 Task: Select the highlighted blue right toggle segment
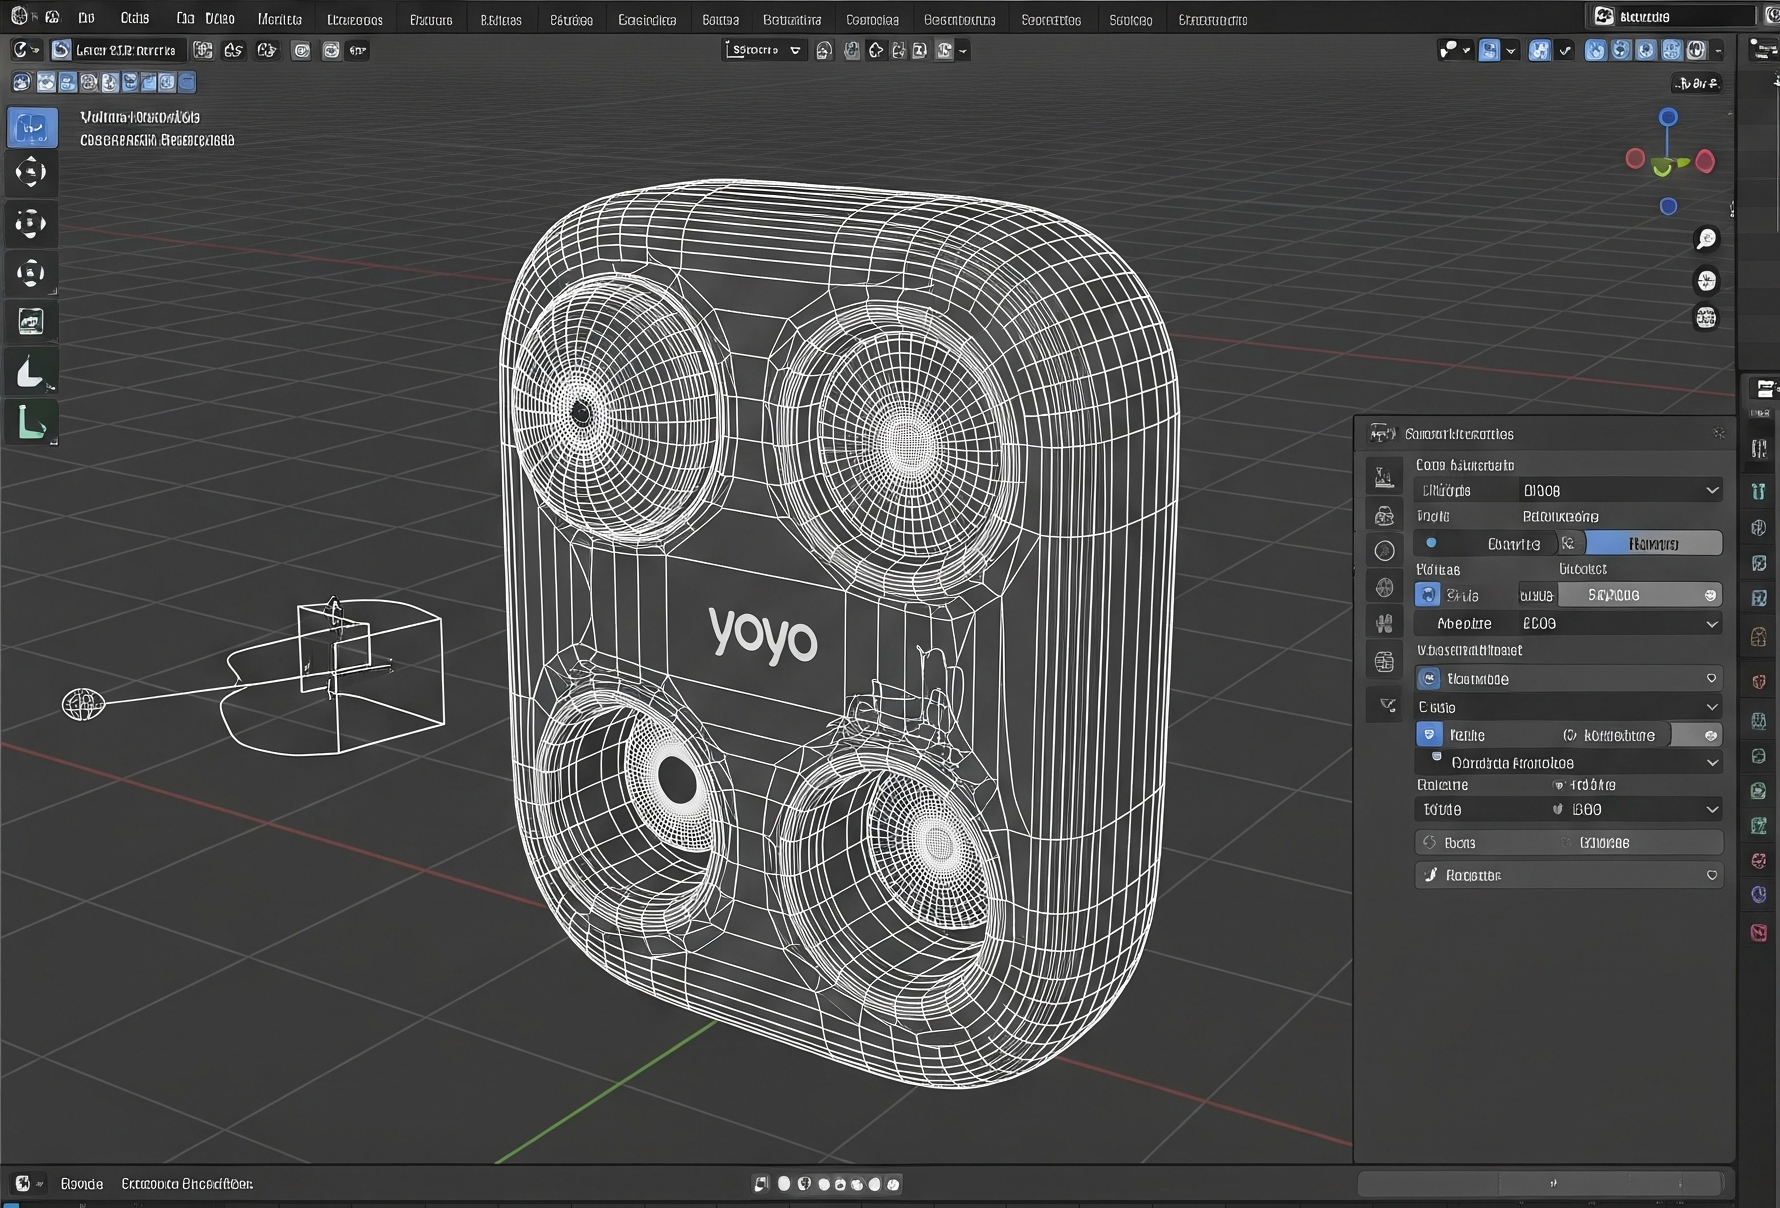[x=1654, y=543]
